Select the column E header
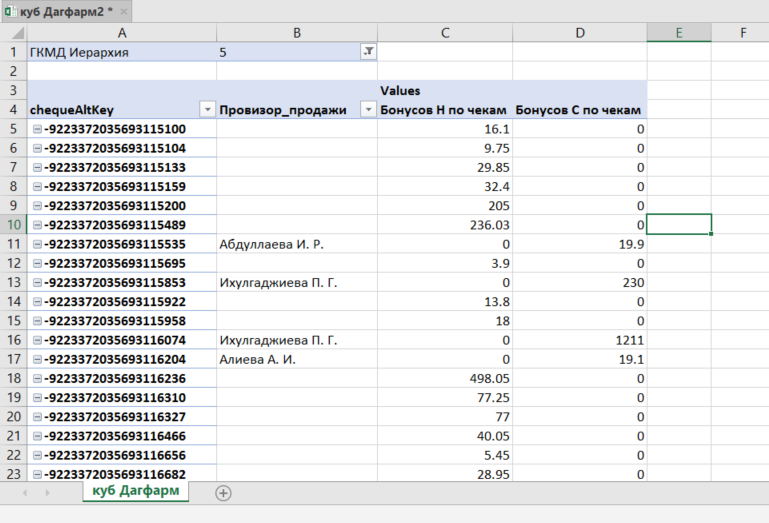The width and height of the screenshot is (769, 523). (678, 32)
